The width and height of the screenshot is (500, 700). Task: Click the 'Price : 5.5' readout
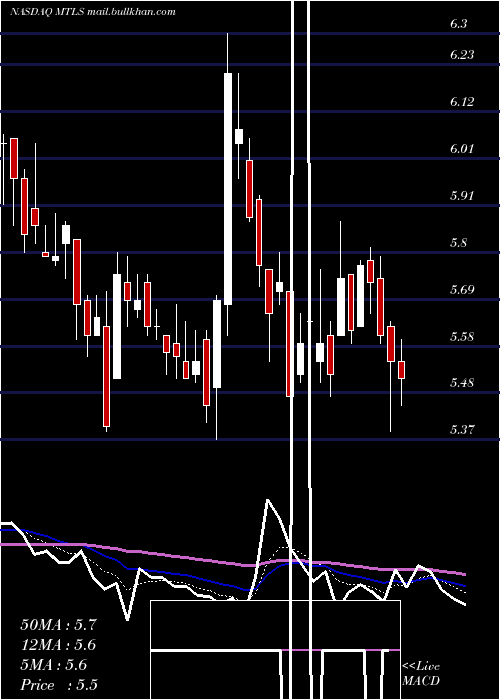(59, 685)
